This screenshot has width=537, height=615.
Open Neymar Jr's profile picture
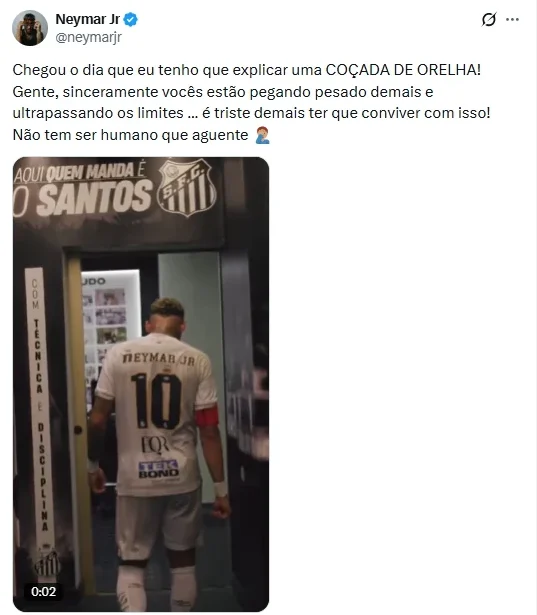tap(30, 28)
